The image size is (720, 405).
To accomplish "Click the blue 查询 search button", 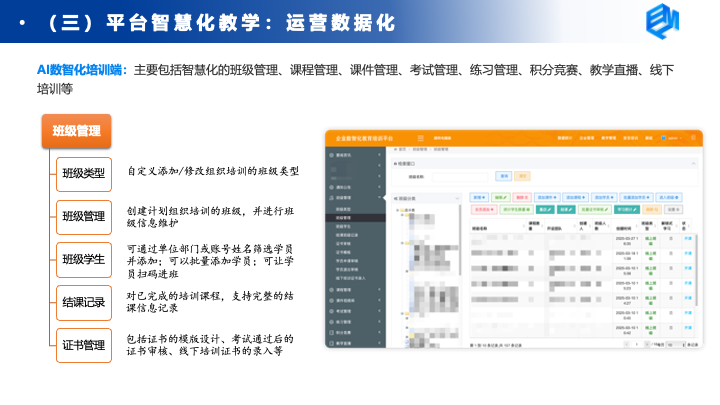I will [504, 176].
